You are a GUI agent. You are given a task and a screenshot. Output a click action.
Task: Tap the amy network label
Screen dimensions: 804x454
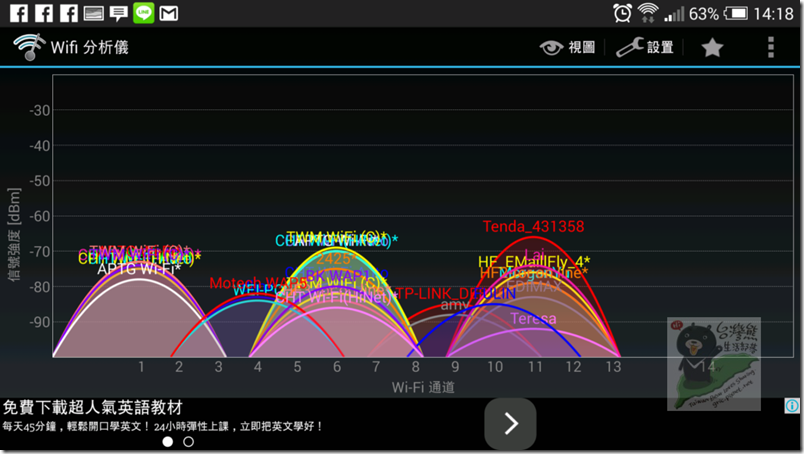[455, 305]
